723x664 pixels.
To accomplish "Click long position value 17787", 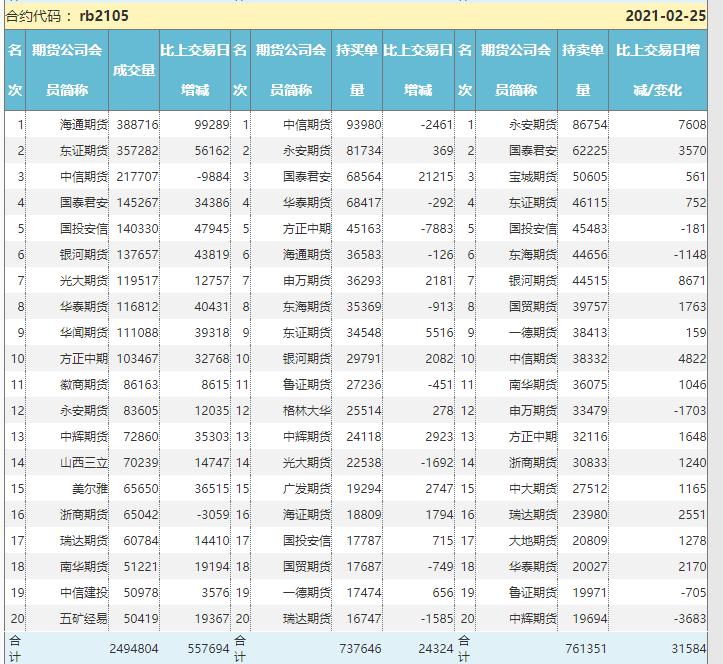I will coord(364,540).
